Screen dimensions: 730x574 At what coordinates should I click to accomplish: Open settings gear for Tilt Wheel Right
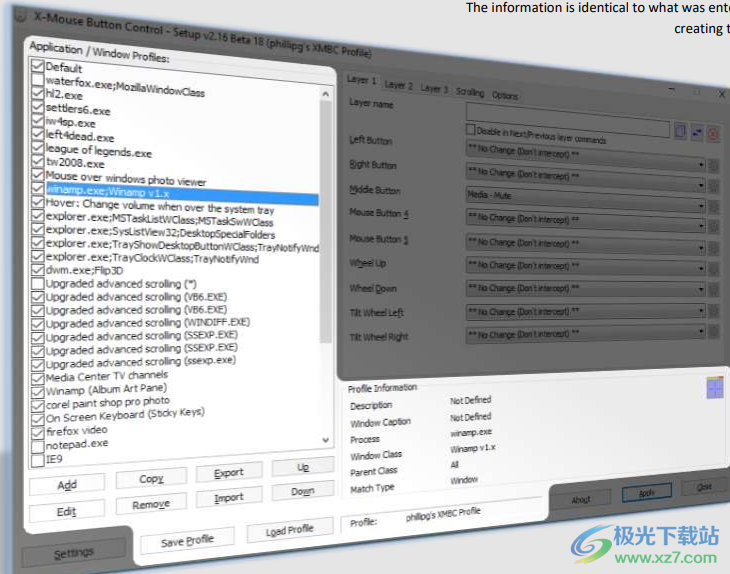click(x=713, y=332)
